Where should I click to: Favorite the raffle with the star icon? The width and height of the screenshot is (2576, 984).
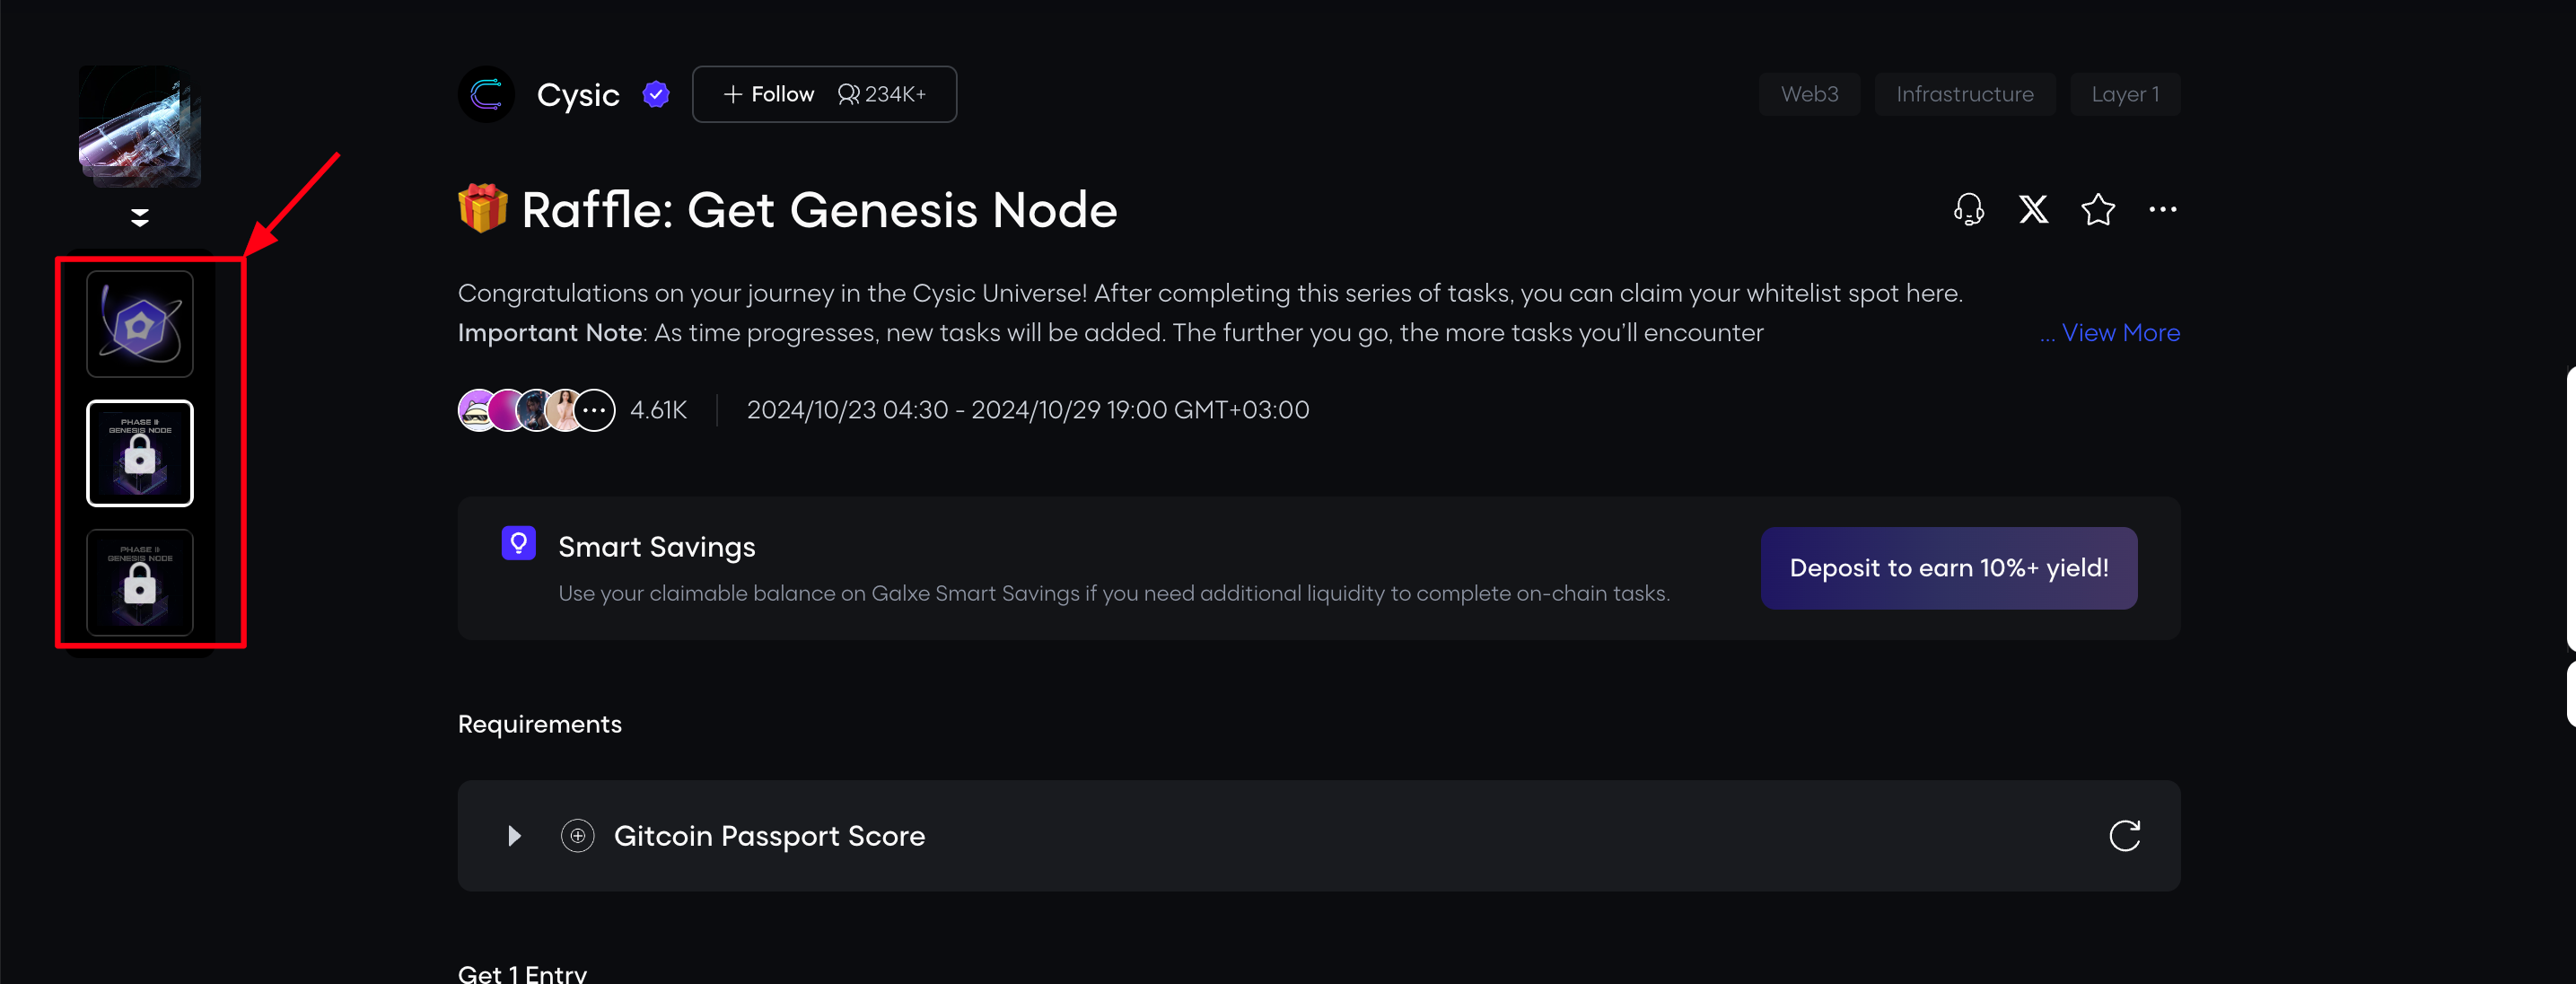point(2098,209)
